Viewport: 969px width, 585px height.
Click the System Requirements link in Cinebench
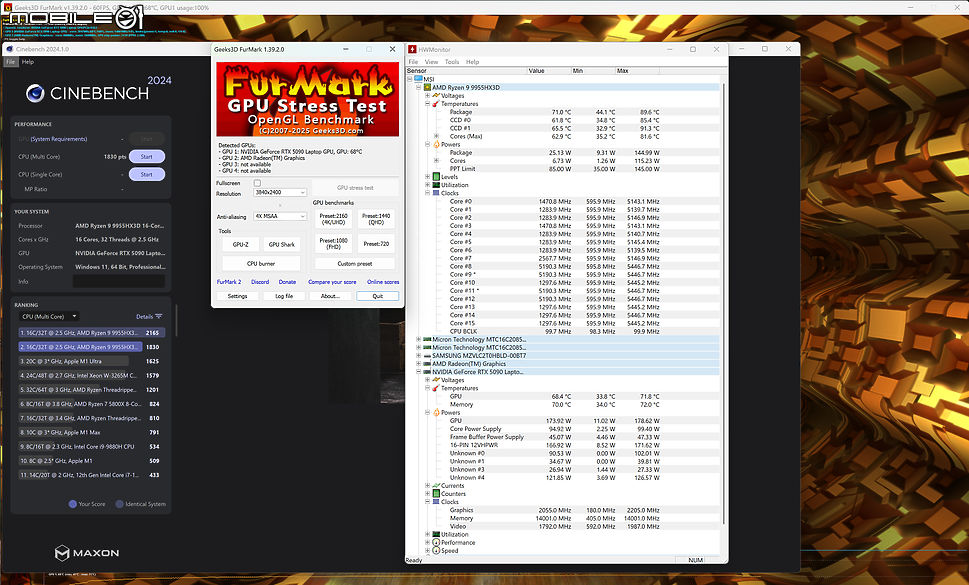tap(59, 139)
